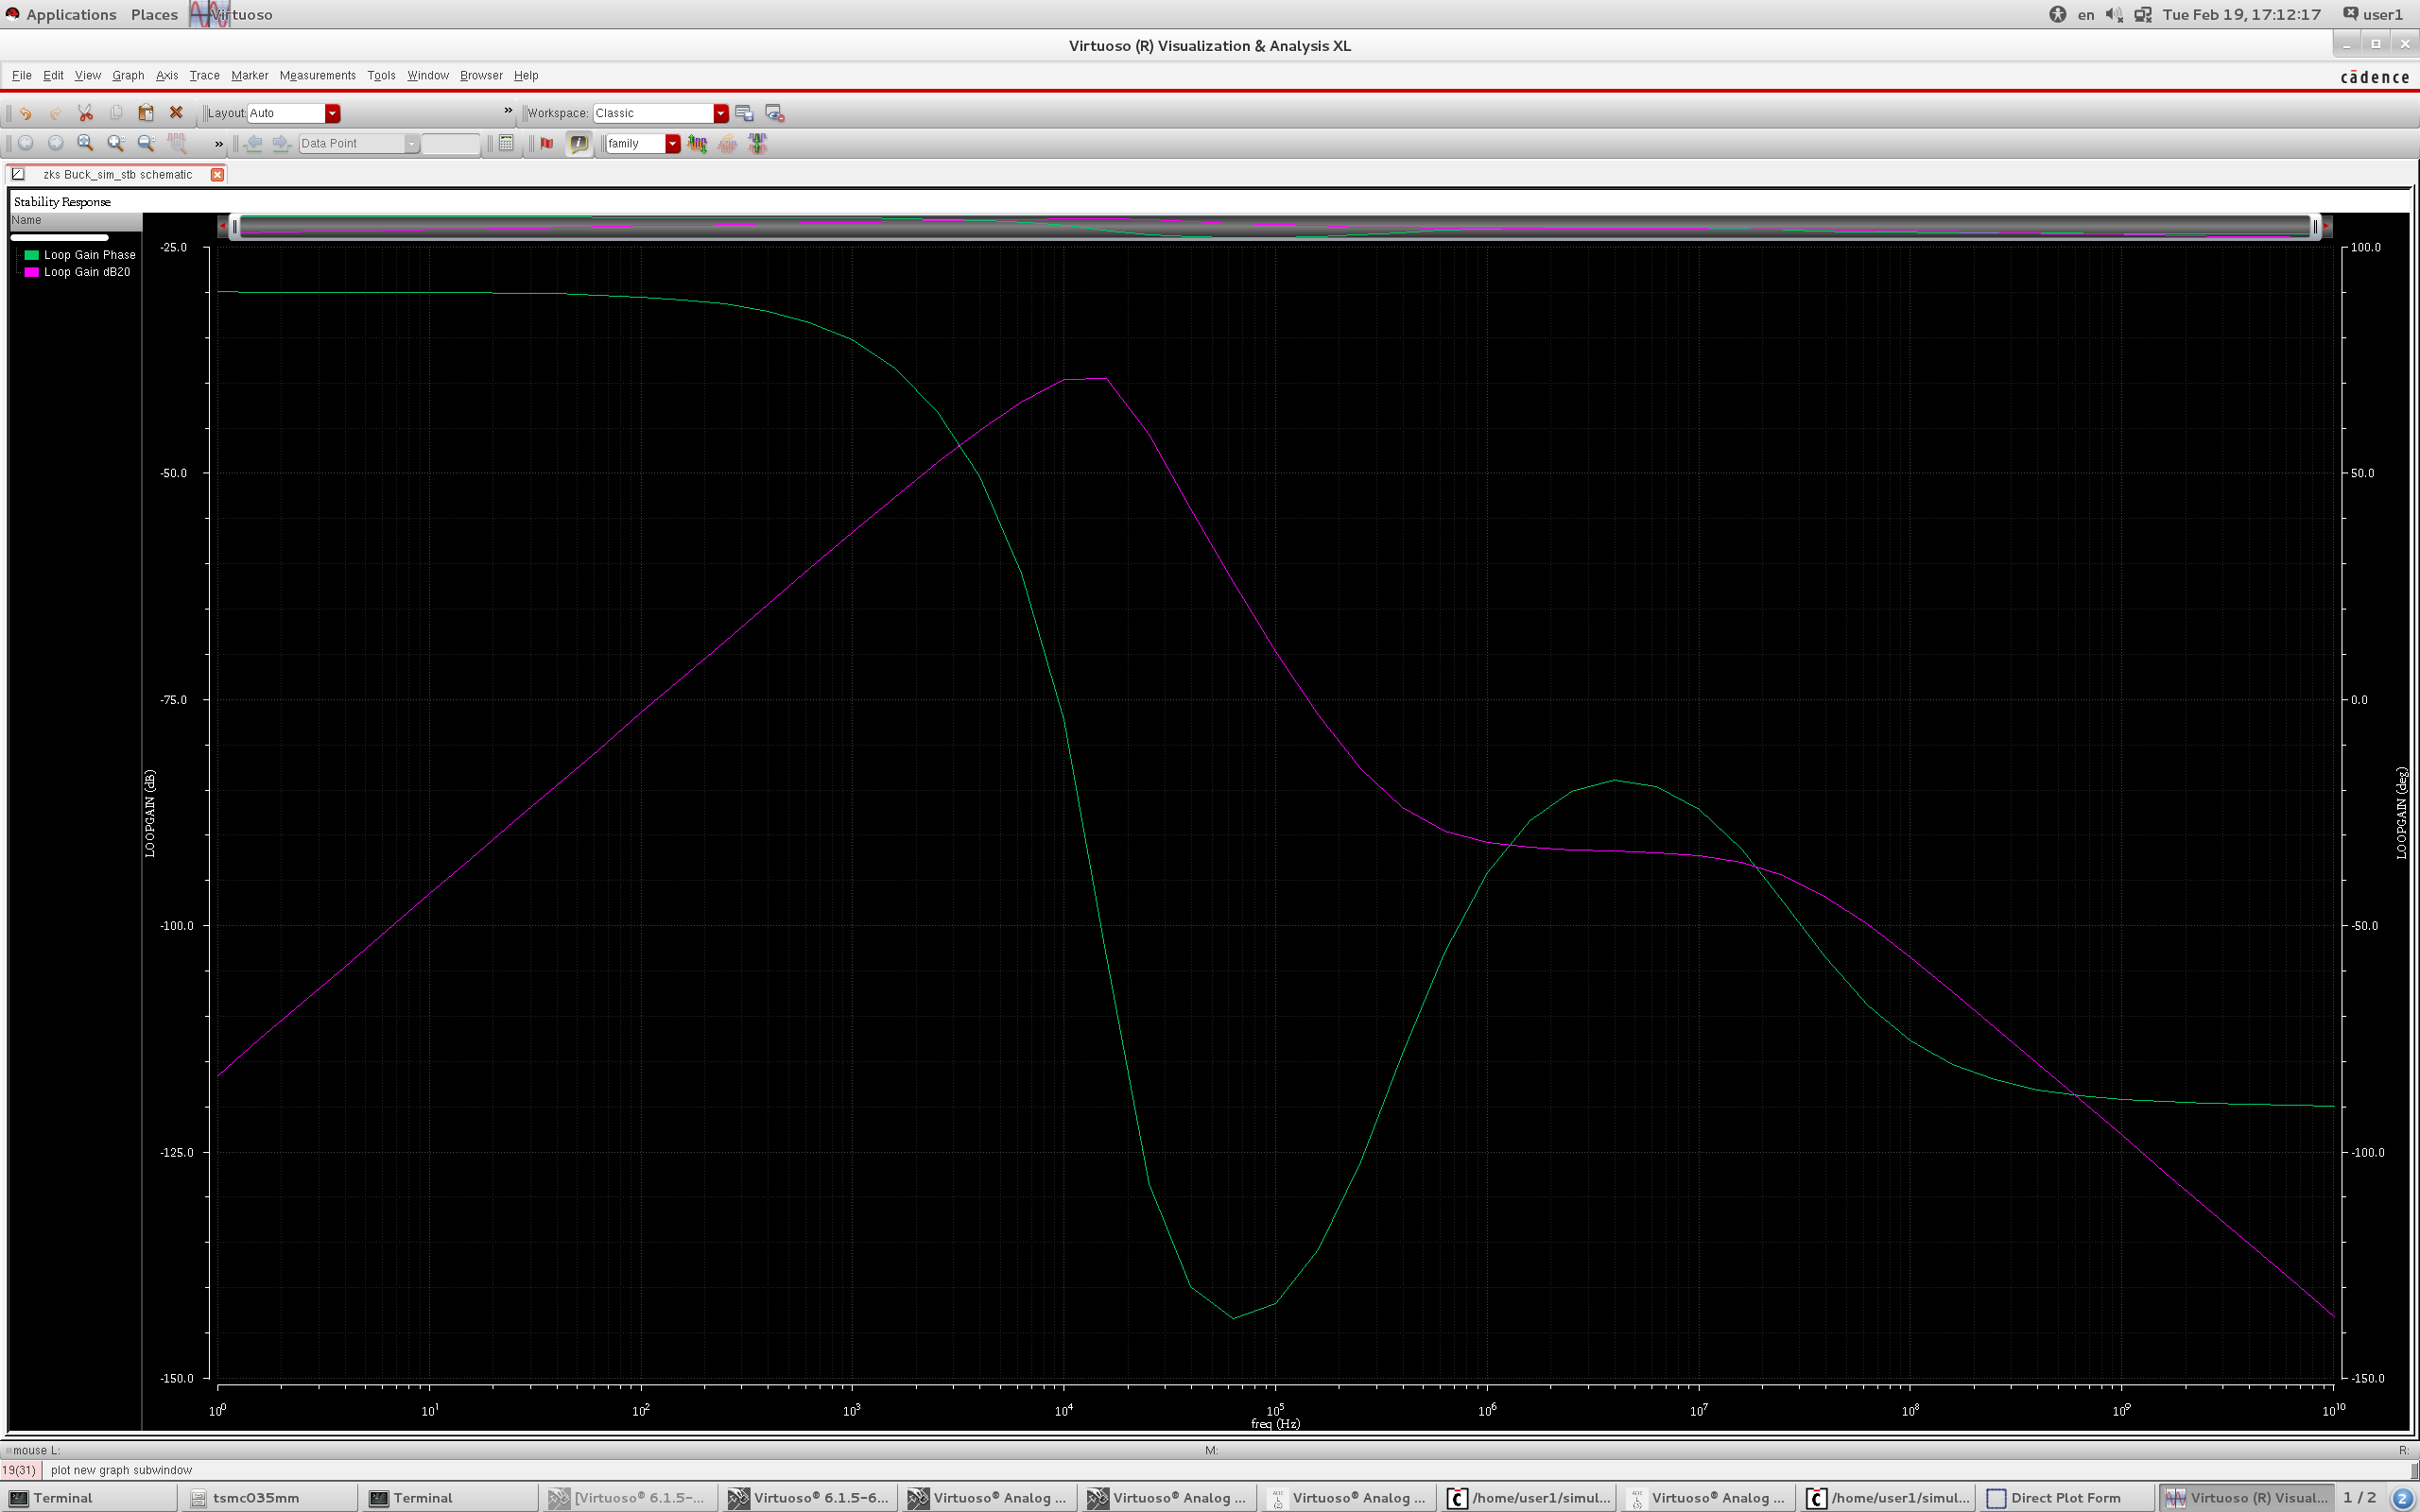Click the Loop Gain Phase green swatch
2420x1512 pixels.
coord(32,255)
